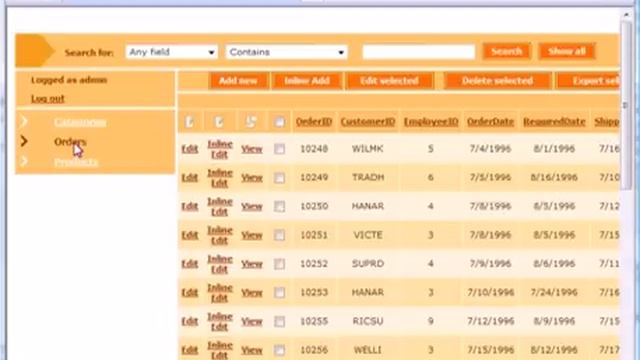Click View for order 10248
The image size is (640, 360).
[251, 149]
